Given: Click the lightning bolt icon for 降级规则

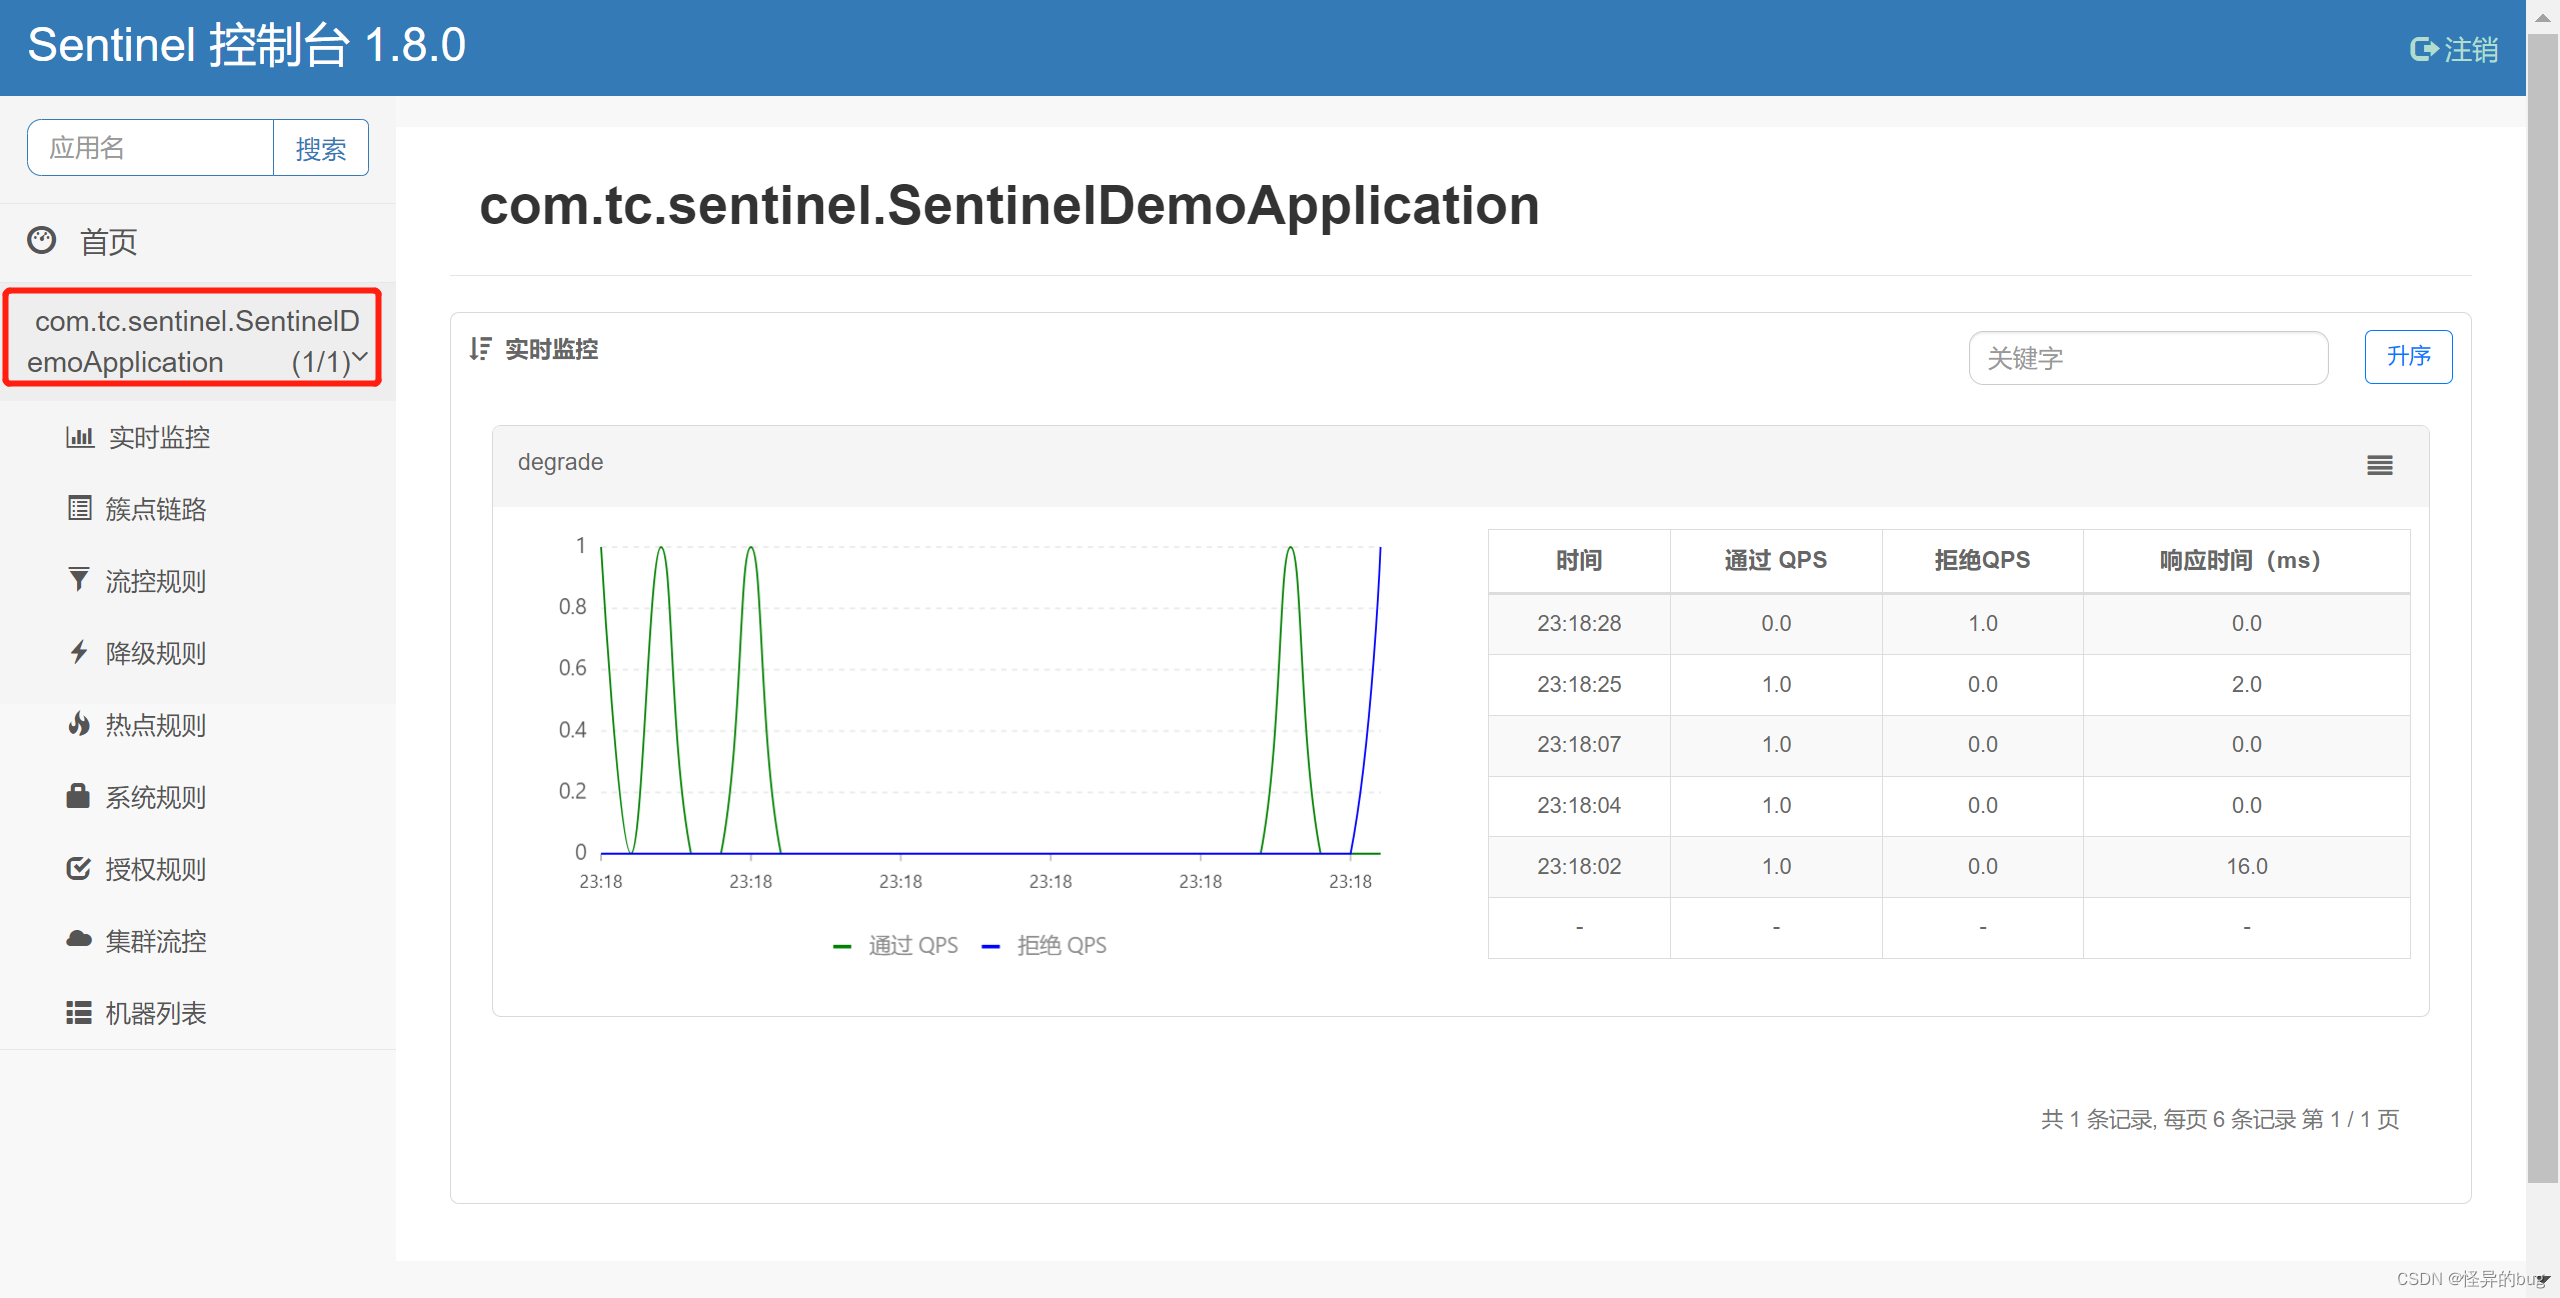Looking at the screenshot, I should coord(79,652).
